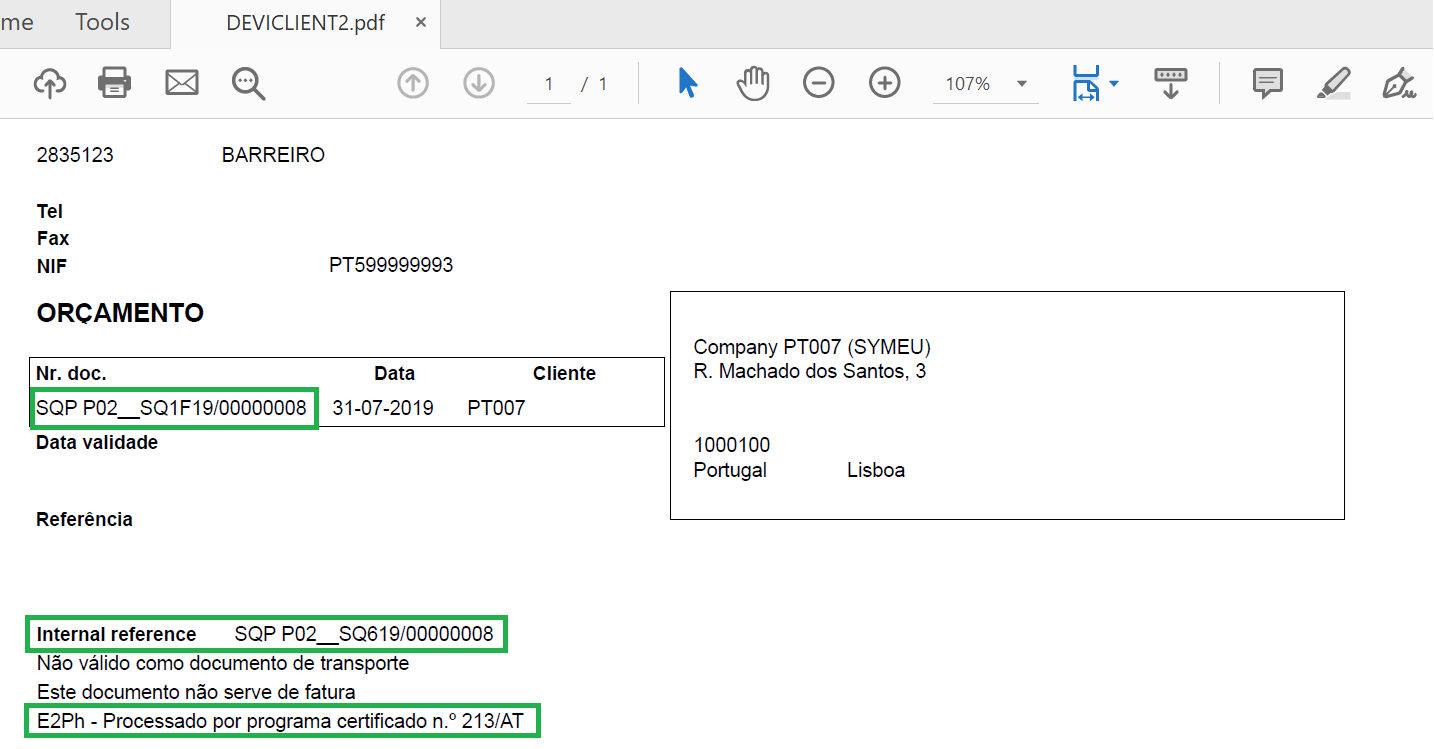The height and width of the screenshot is (749, 1434).
Task: Open the 107% zoom dropdown
Action: [x=1022, y=84]
